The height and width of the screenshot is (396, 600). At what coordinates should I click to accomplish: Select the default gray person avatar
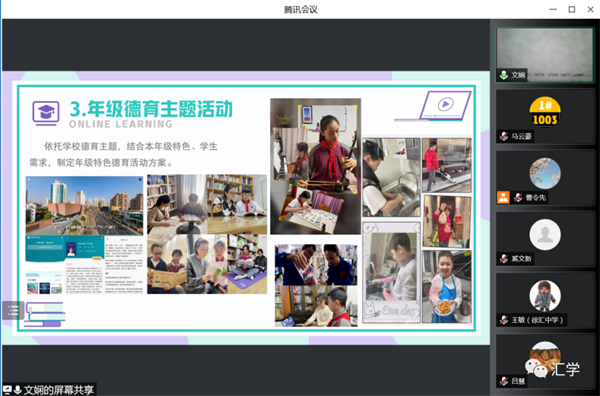click(545, 235)
